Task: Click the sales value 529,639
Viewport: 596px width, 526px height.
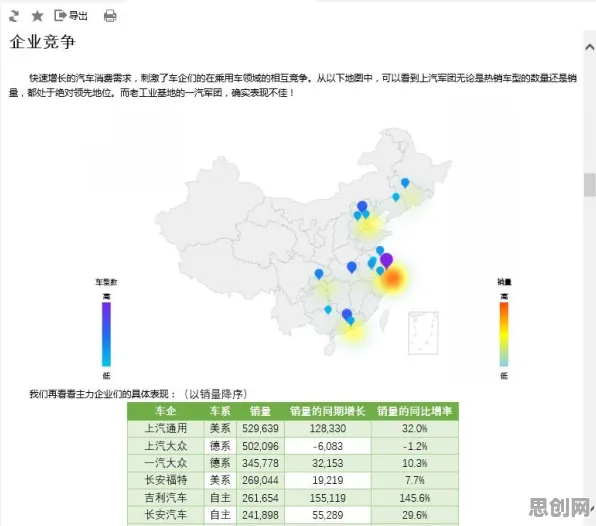Action: [260, 429]
